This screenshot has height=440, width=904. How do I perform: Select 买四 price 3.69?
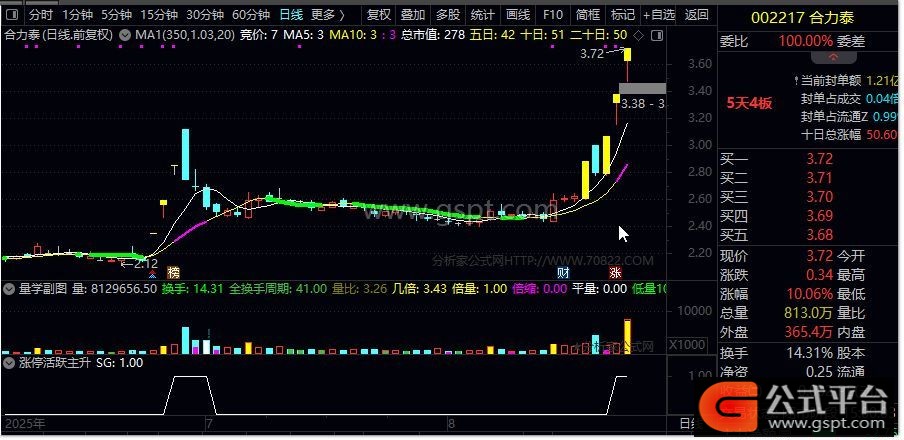pos(819,216)
